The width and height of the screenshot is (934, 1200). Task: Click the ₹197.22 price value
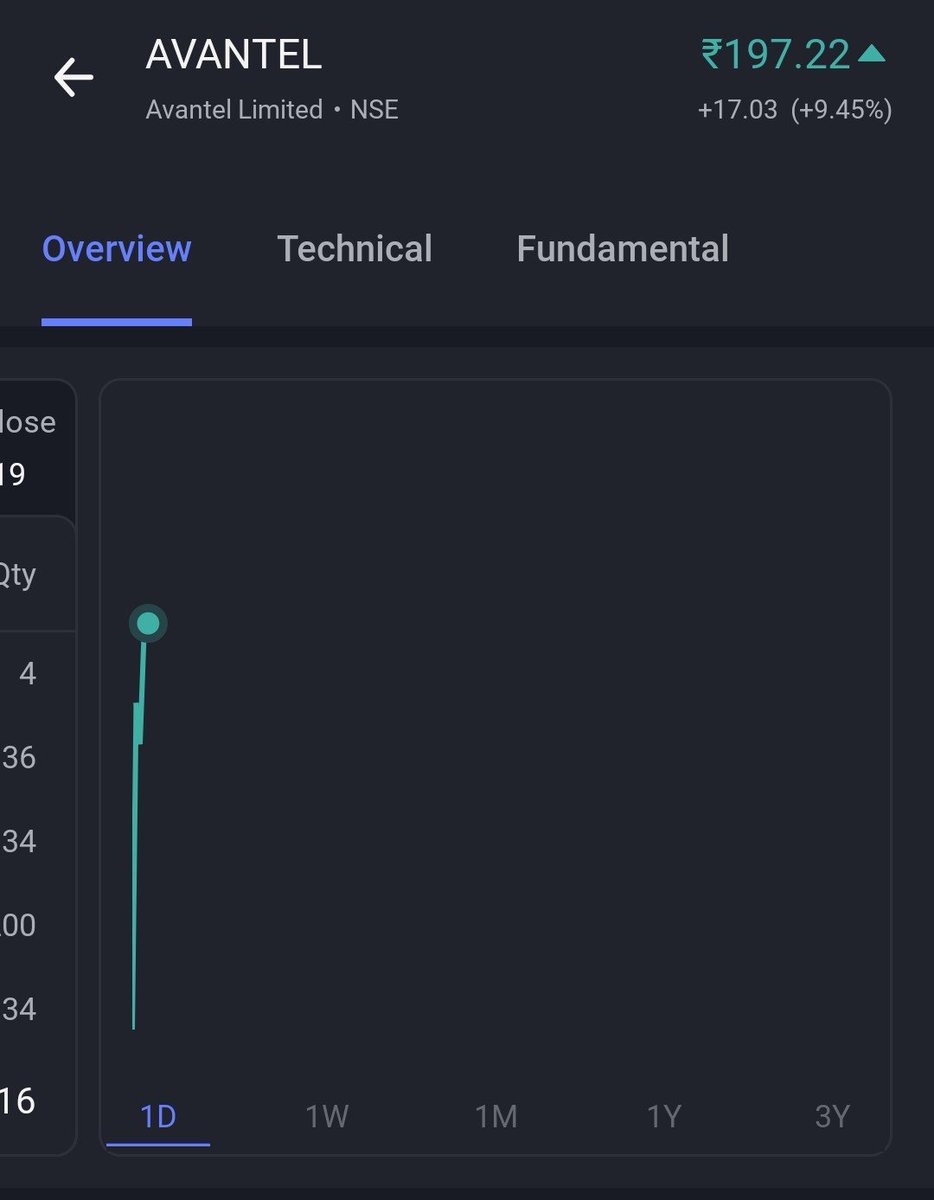(x=775, y=55)
